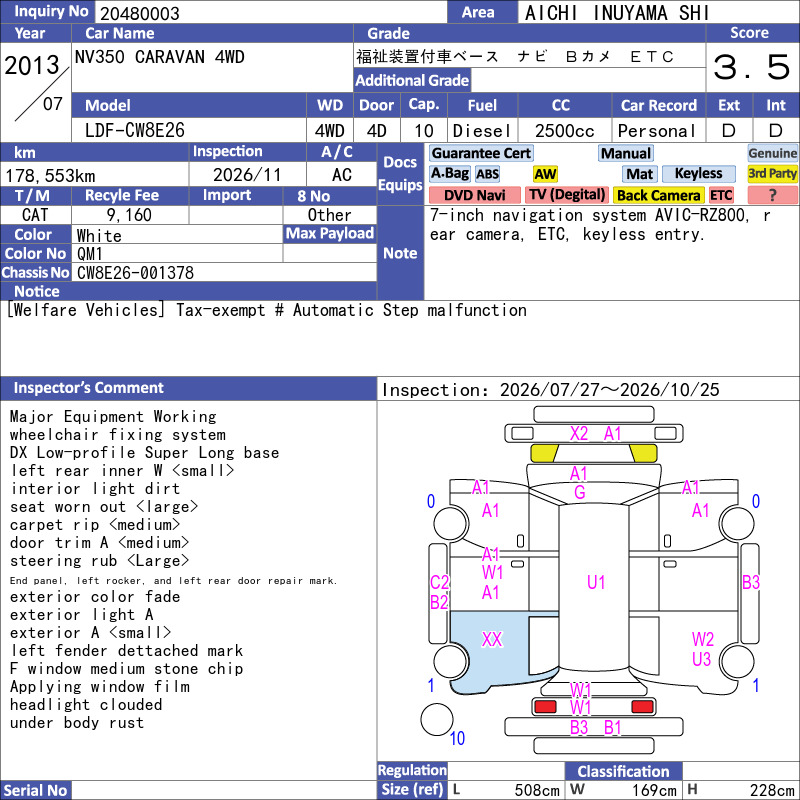
Task: Select the Keyless equipment badge
Action: point(698,174)
